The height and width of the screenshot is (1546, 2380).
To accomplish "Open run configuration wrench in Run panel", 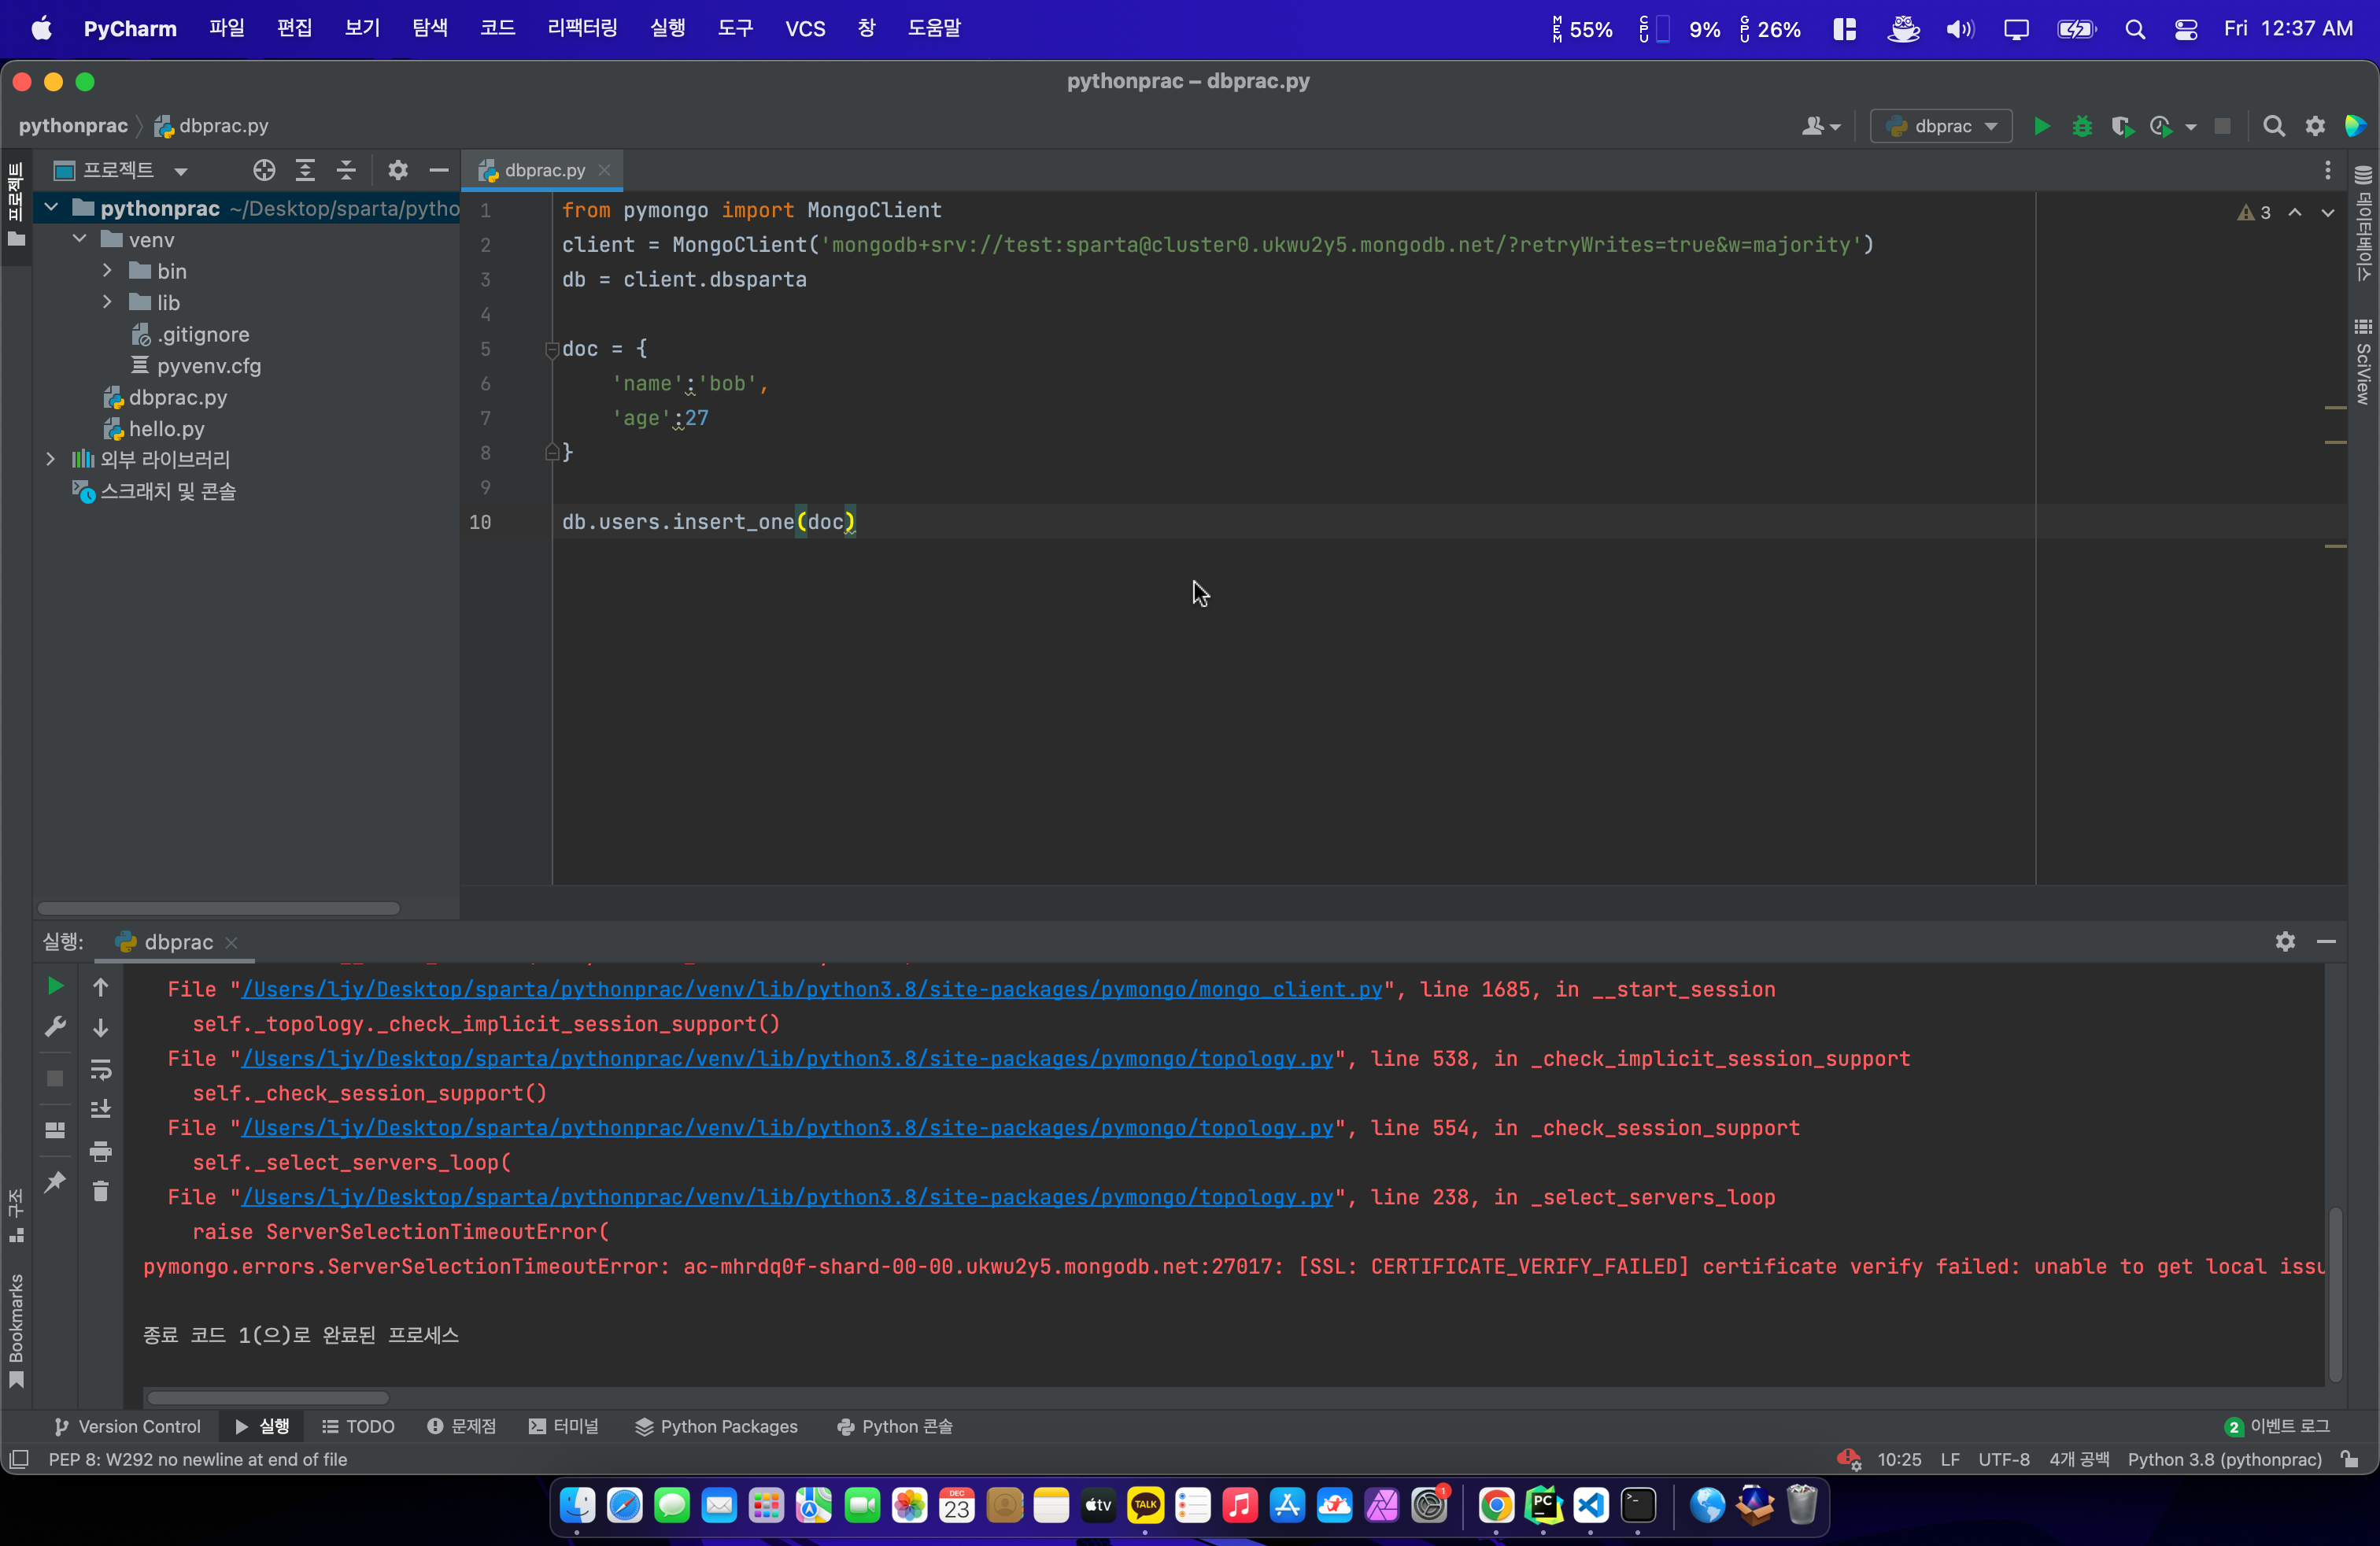I will pos(55,1027).
